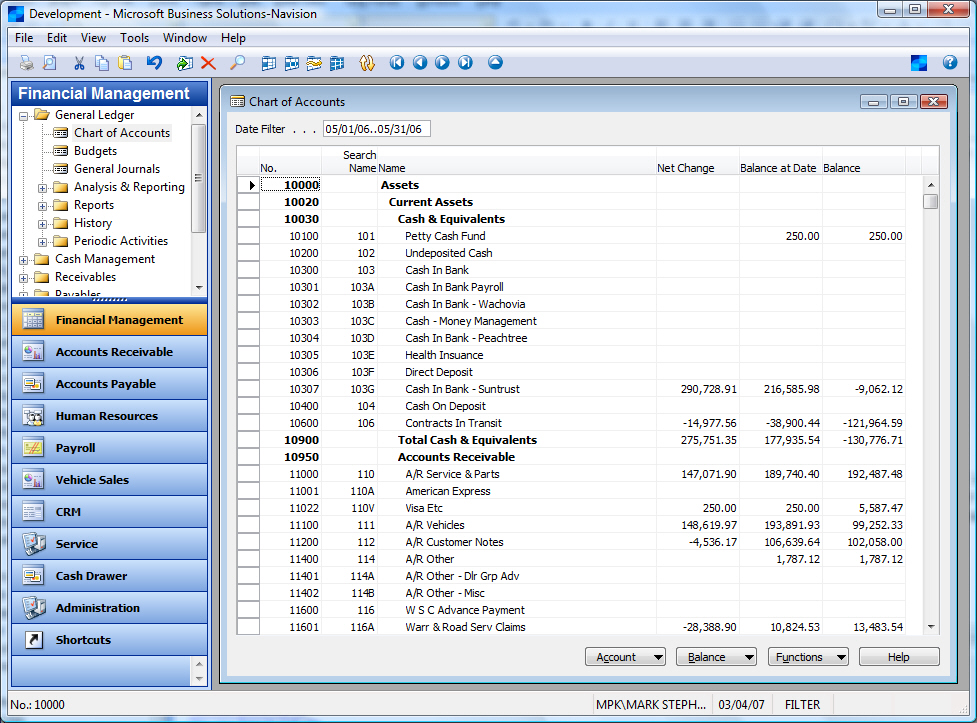Click the Sort toolbar icon
This screenshot has height=723, width=977.
[x=367, y=63]
